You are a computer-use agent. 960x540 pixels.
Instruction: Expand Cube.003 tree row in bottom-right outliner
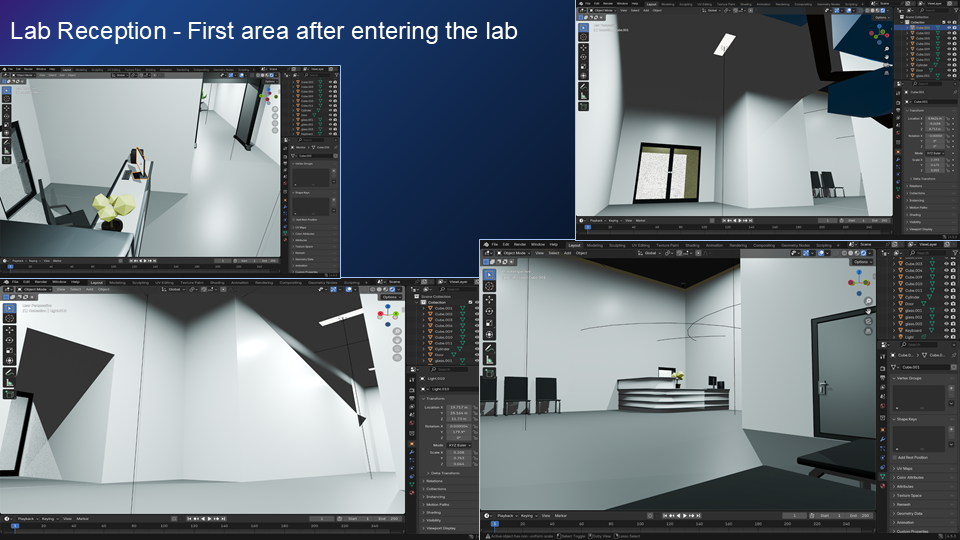[x=894, y=264]
